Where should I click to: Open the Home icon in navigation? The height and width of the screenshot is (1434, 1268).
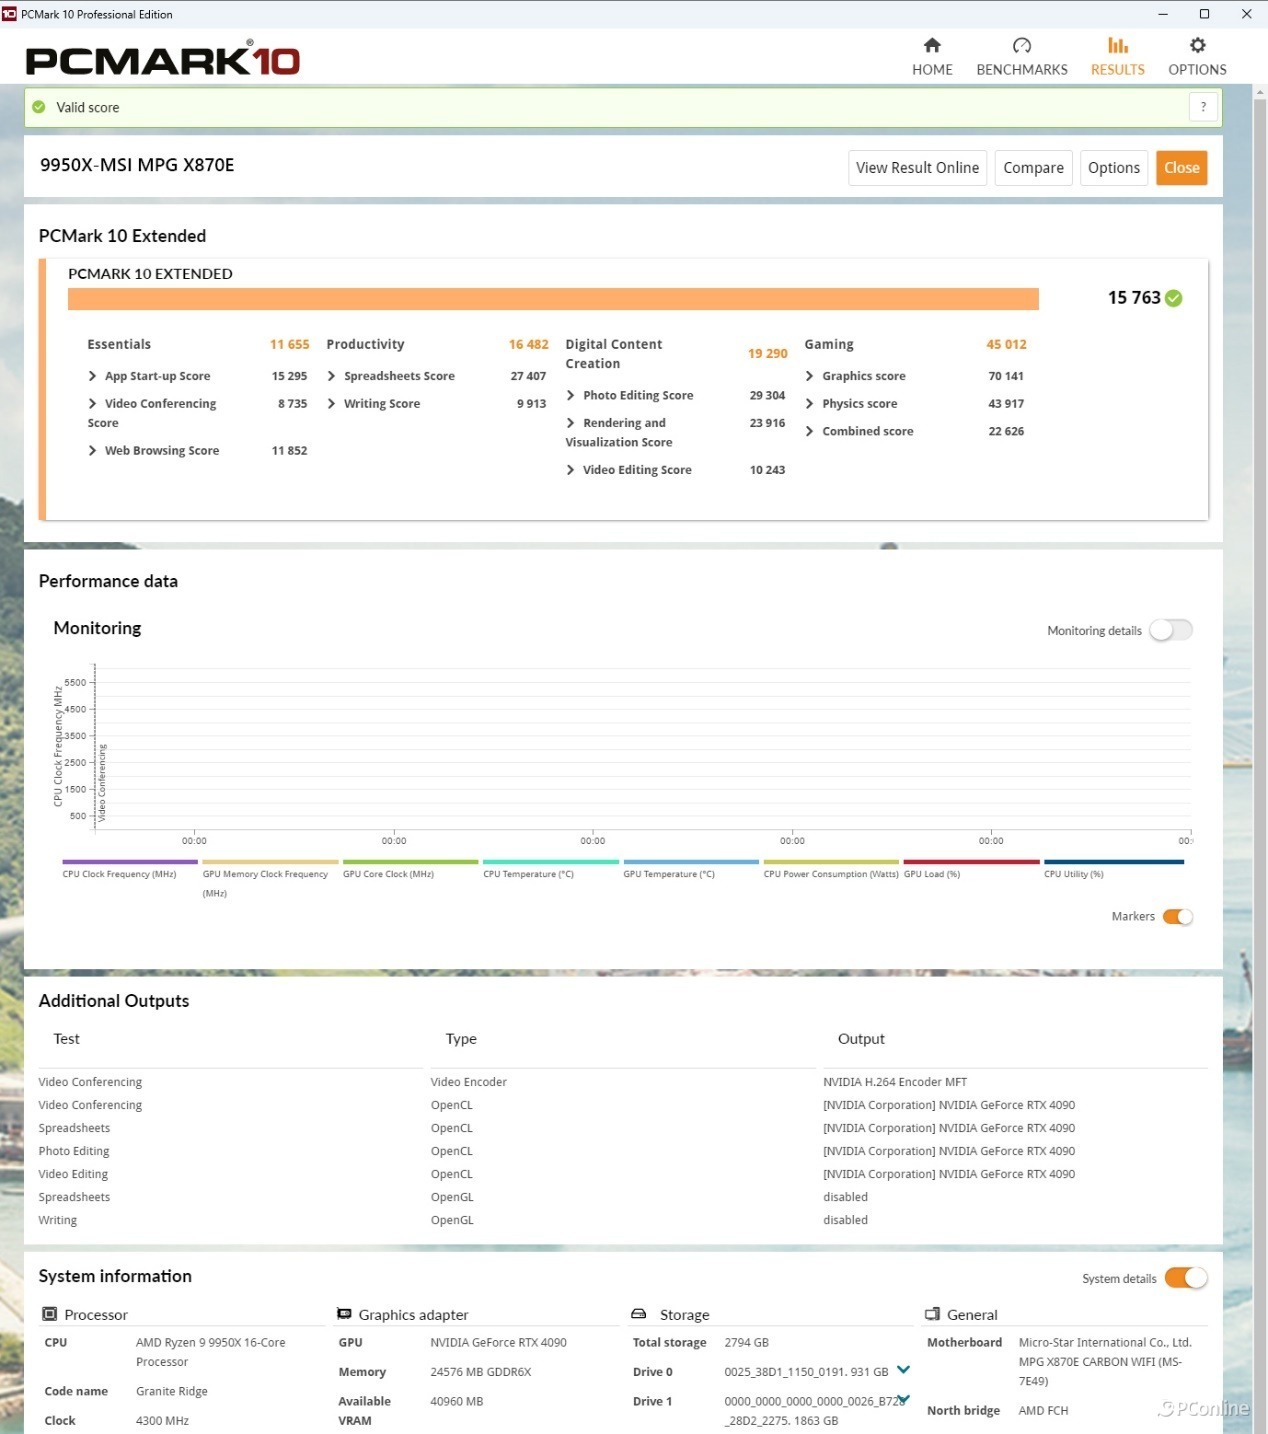(931, 46)
